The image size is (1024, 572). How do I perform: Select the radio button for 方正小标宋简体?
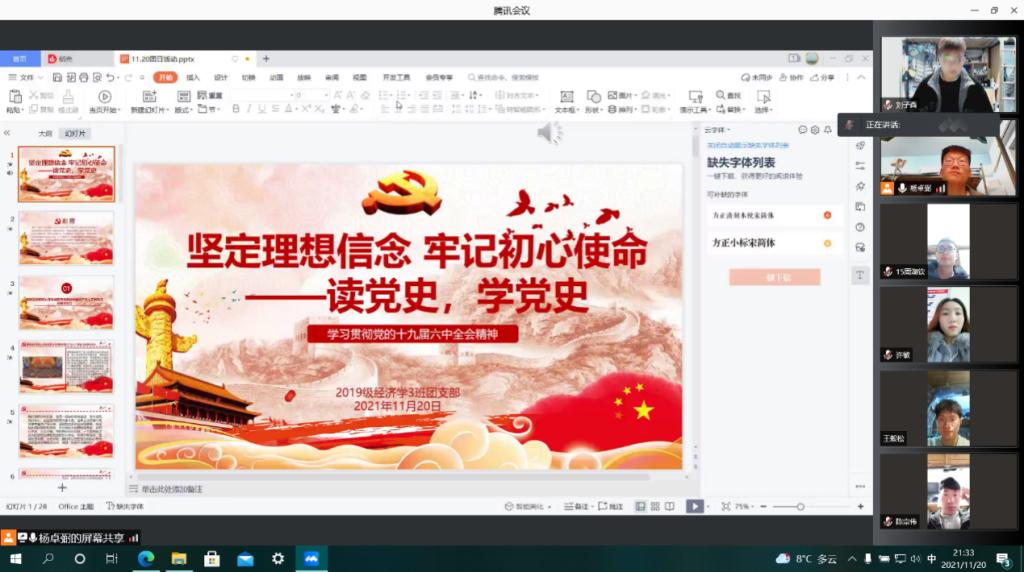click(827, 243)
